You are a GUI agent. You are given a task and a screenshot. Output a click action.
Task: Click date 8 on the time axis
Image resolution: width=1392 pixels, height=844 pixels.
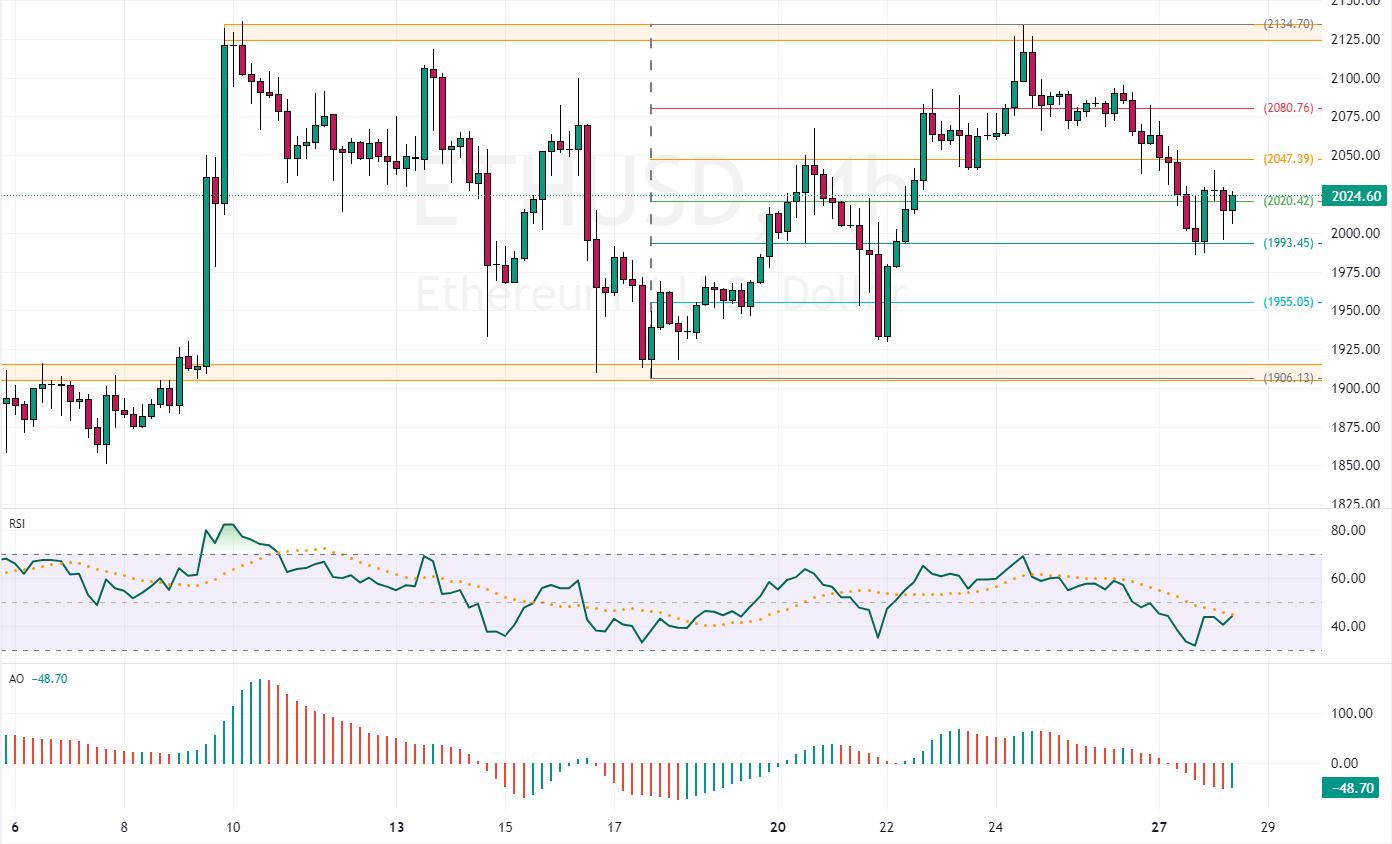coord(124,827)
